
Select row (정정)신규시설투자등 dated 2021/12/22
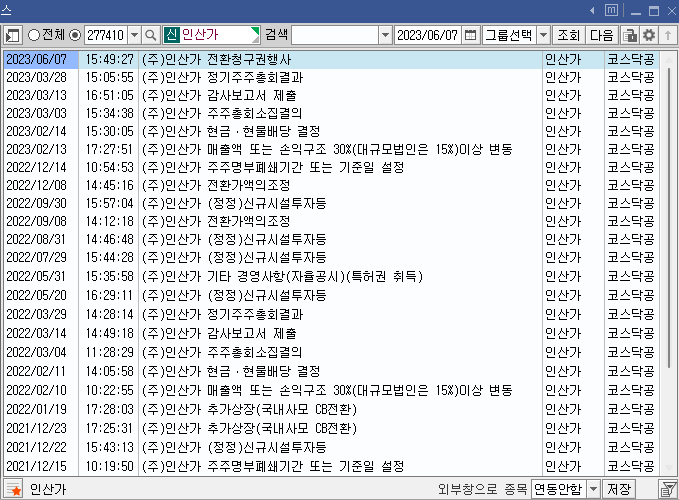point(331,447)
